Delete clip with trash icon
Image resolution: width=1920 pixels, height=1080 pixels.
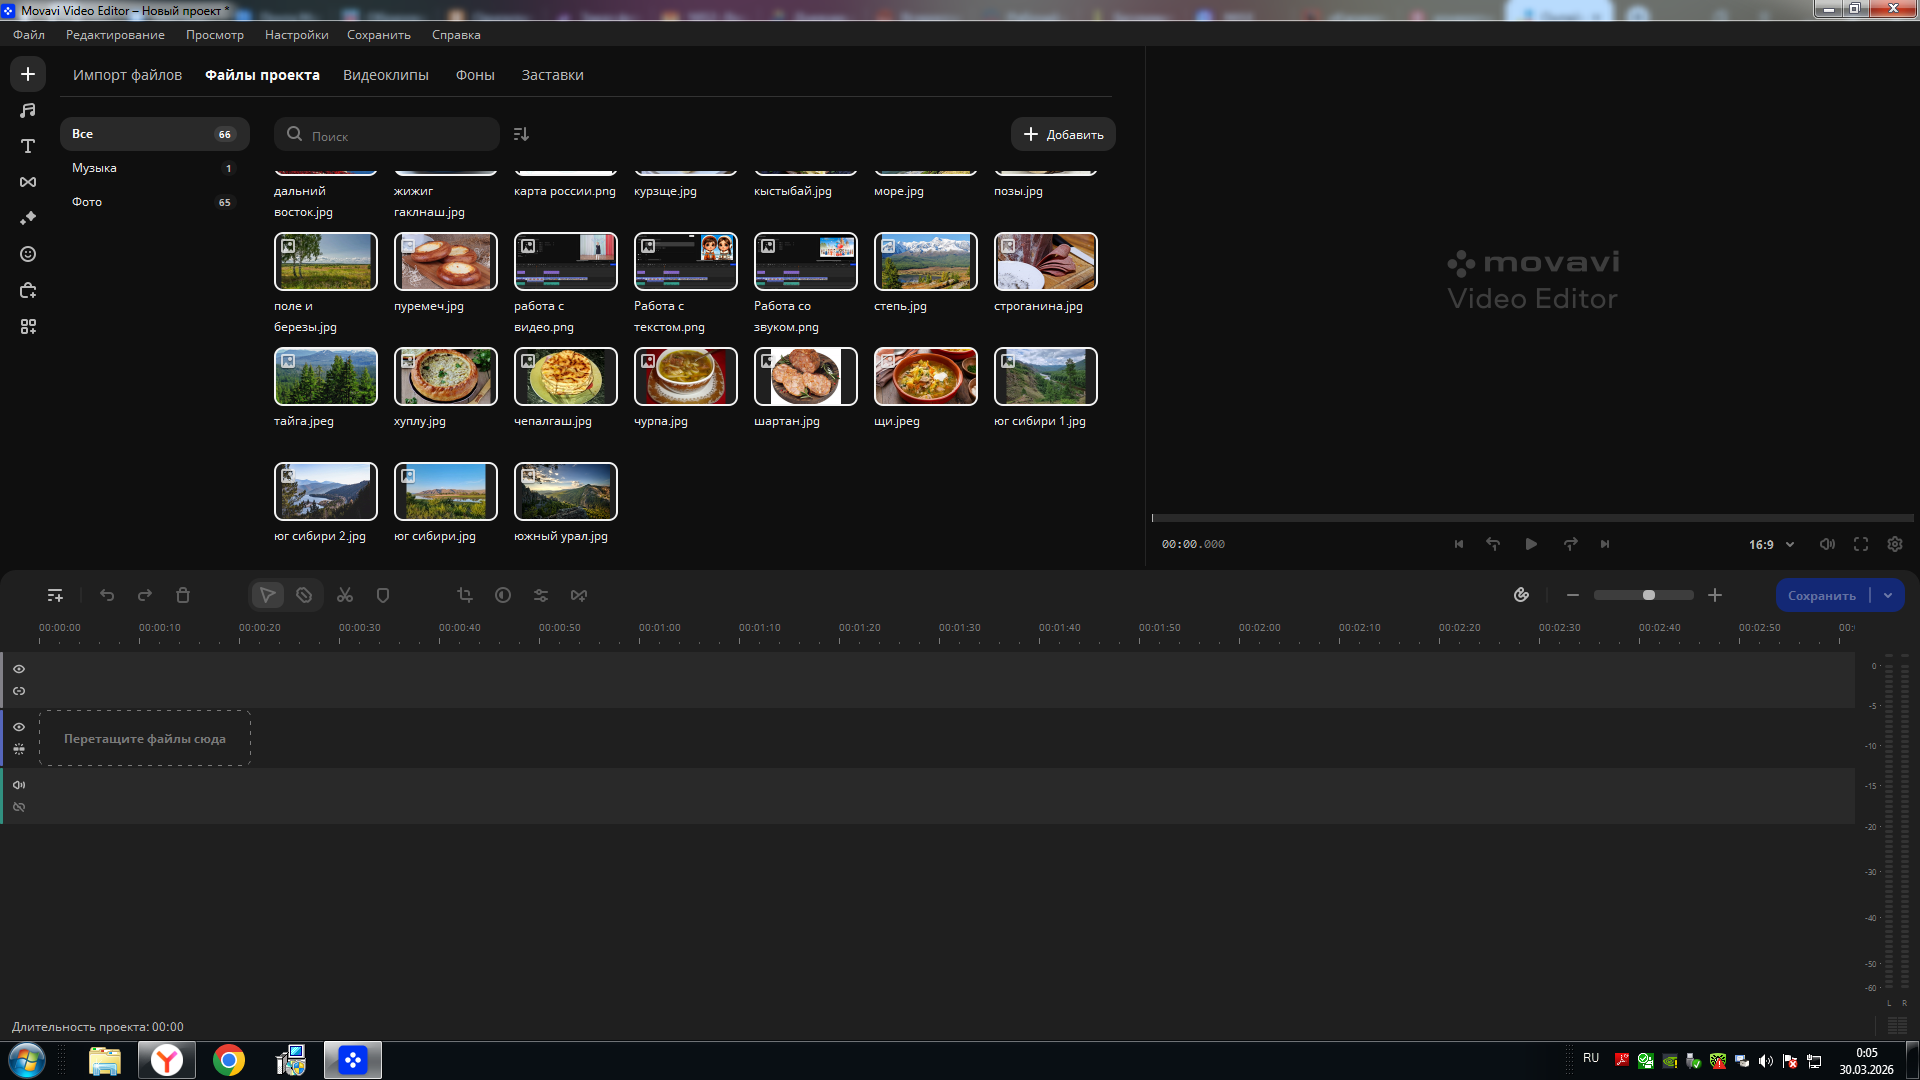(183, 595)
